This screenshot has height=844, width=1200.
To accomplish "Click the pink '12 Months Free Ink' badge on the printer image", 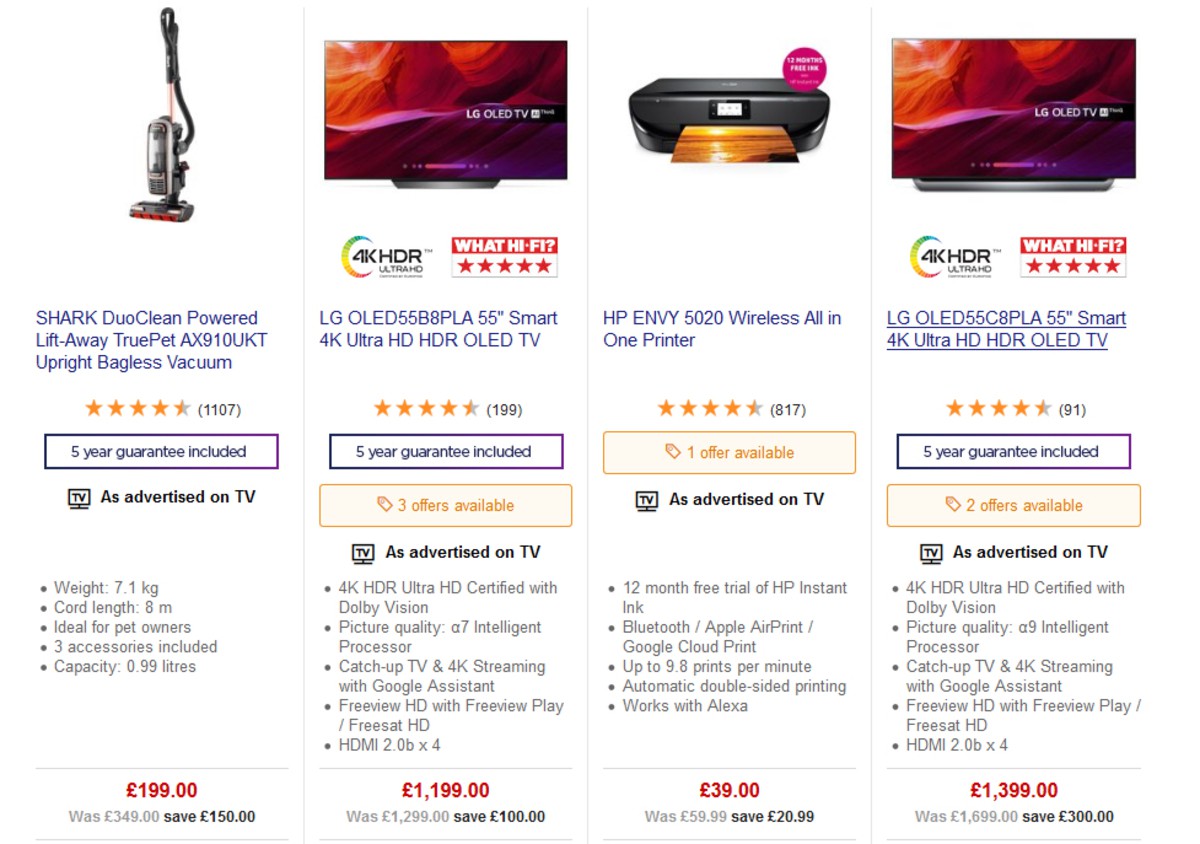I will coord(805,68).
